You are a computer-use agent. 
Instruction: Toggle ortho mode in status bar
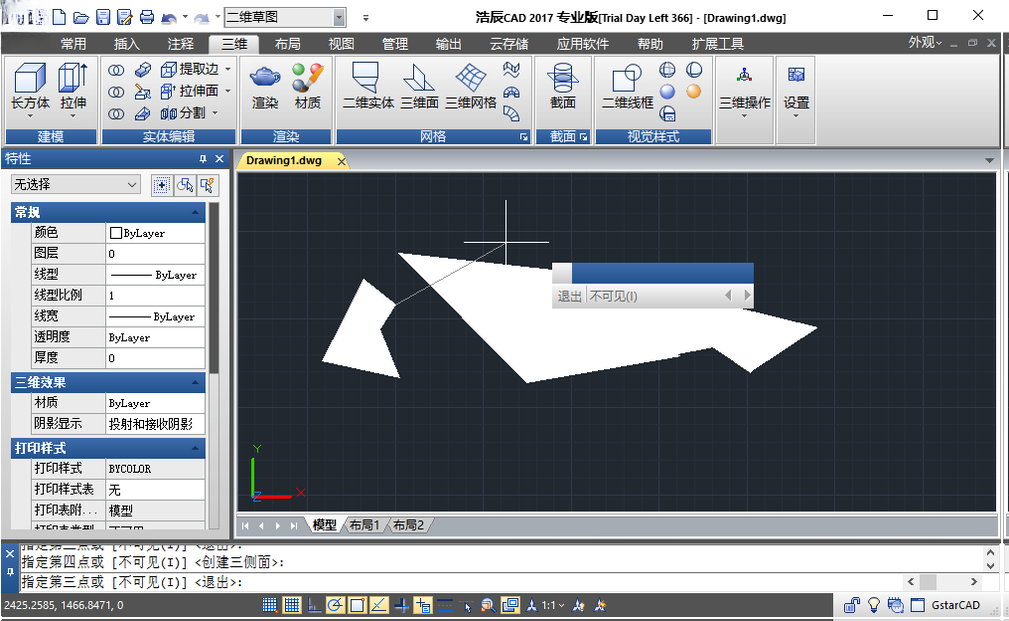[x=313, y=605]
